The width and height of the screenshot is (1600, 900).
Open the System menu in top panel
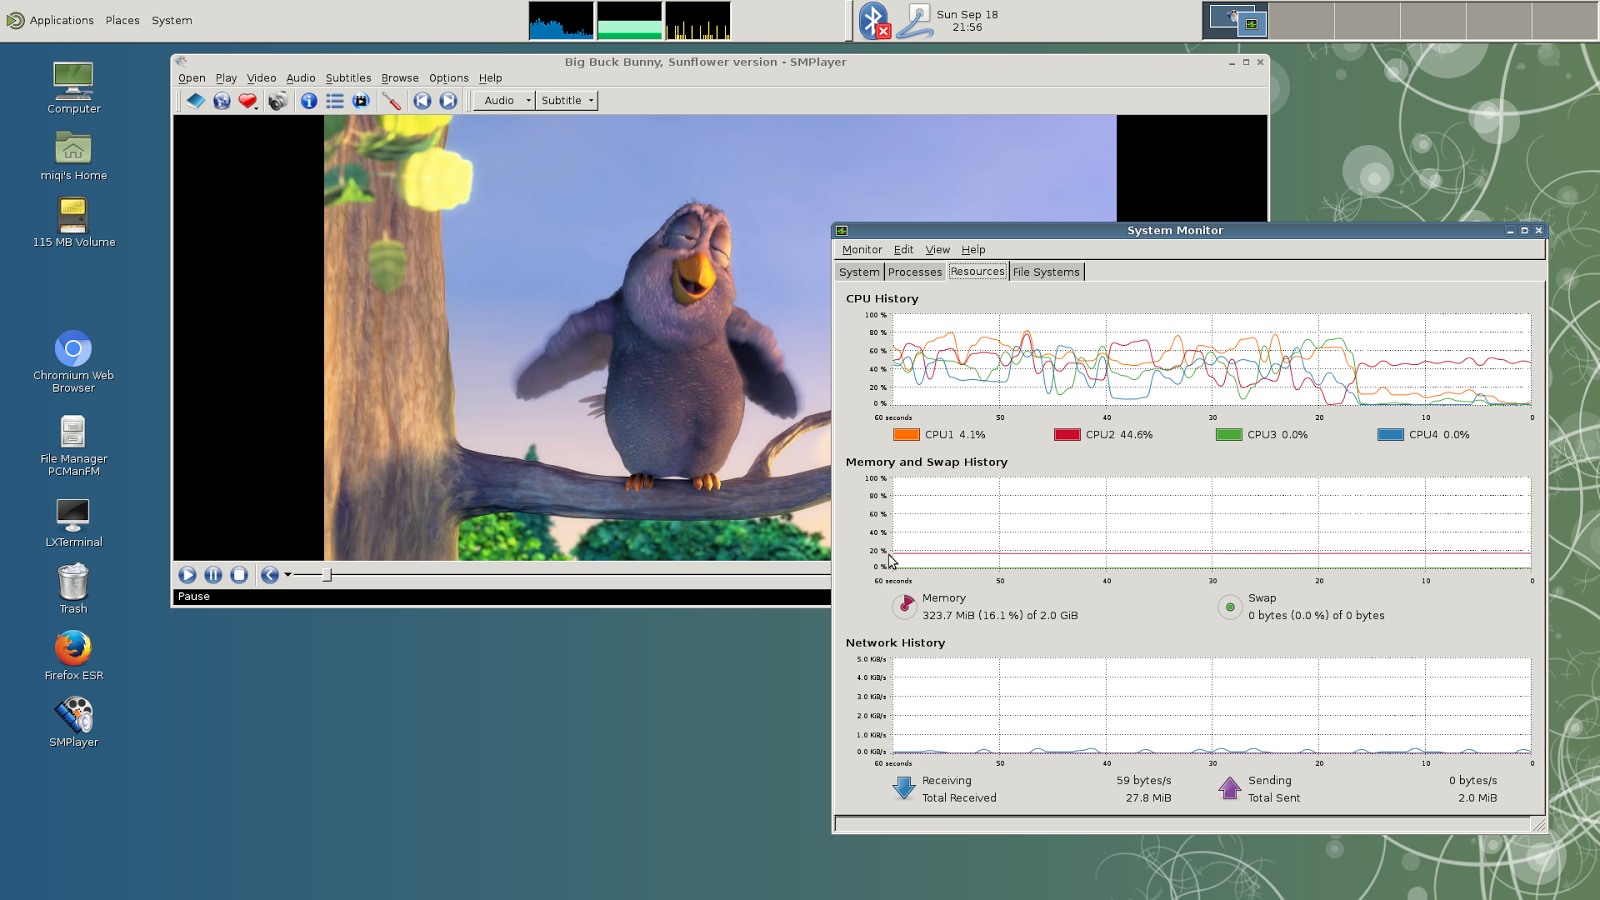coord(172,20)
